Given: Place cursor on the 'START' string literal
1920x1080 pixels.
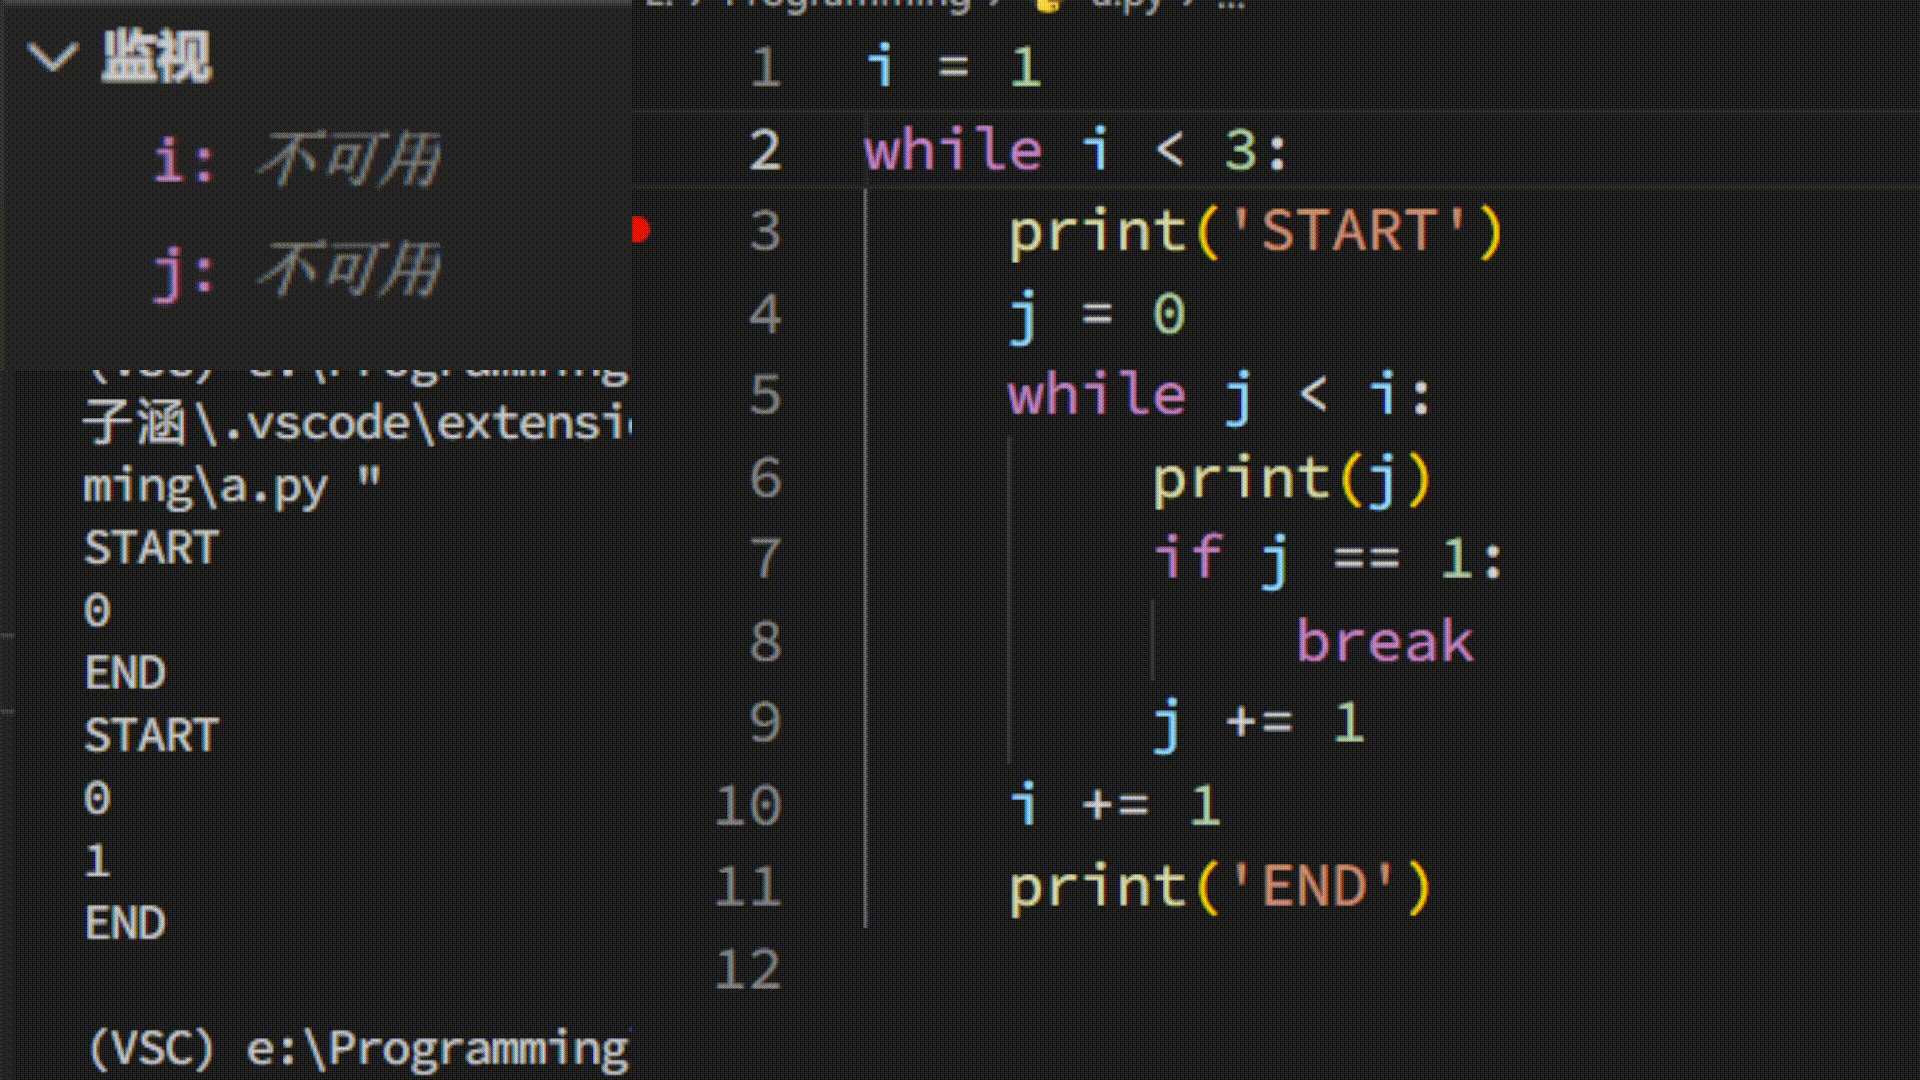Looking at the screenshot, I should pos(1348,232).
